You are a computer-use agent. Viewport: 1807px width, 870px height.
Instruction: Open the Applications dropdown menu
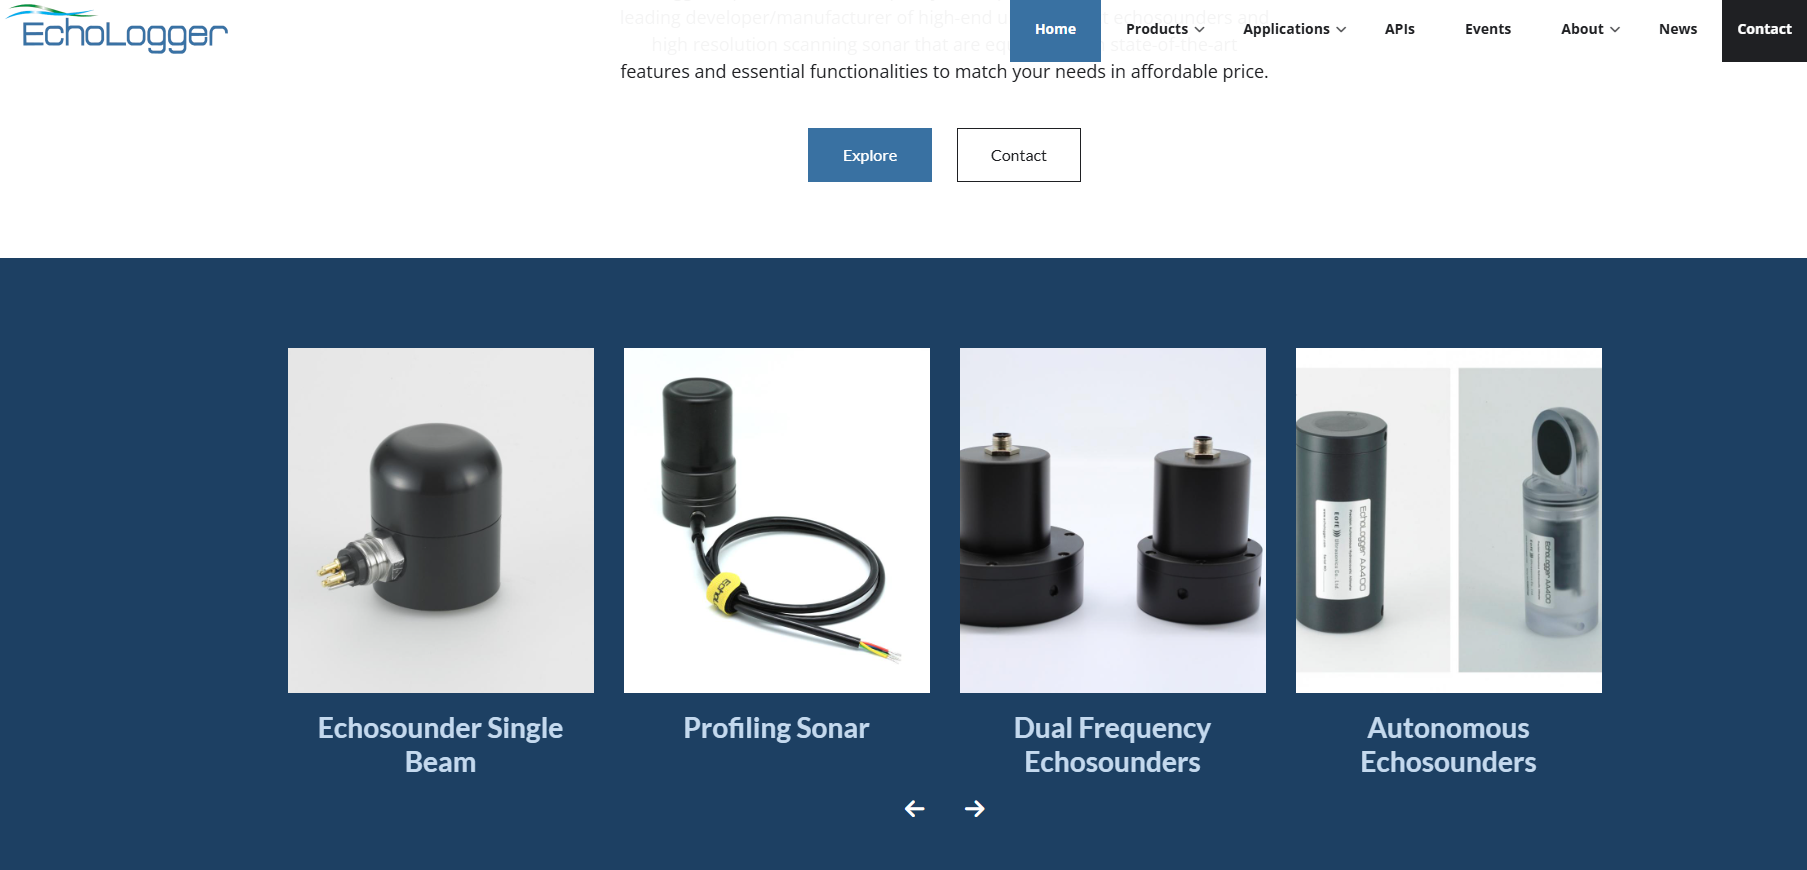pos(1294,29)
